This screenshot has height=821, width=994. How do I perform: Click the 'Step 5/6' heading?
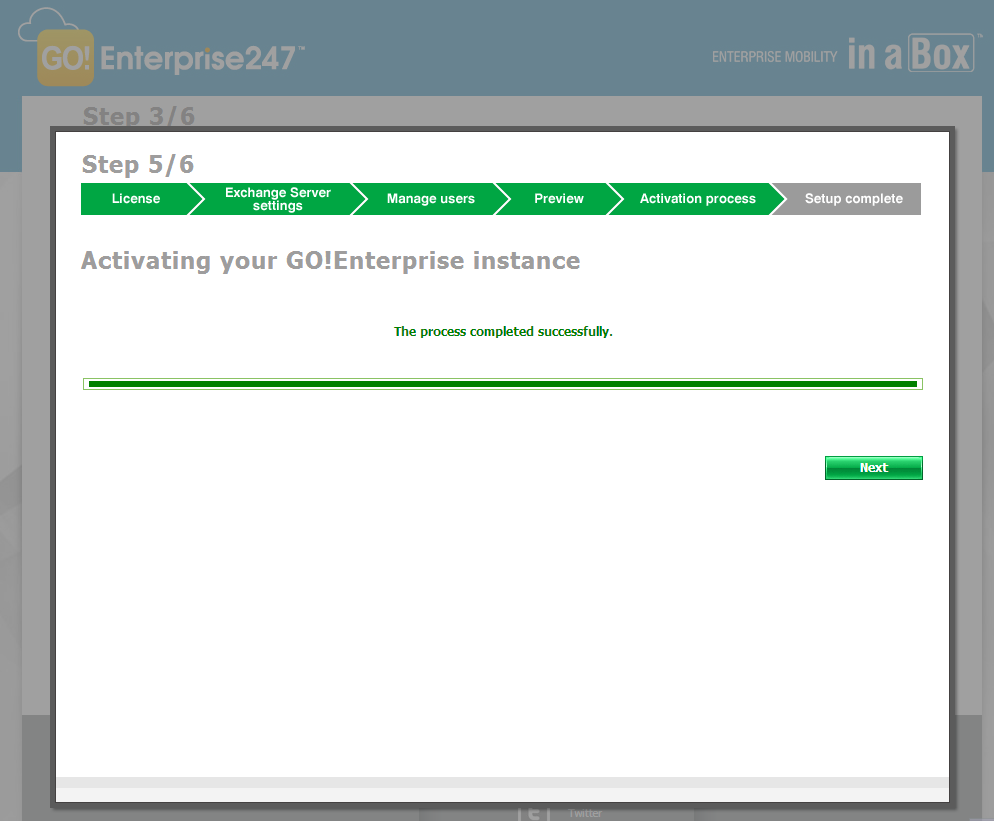pyautogui.click(x=138, y=164)
